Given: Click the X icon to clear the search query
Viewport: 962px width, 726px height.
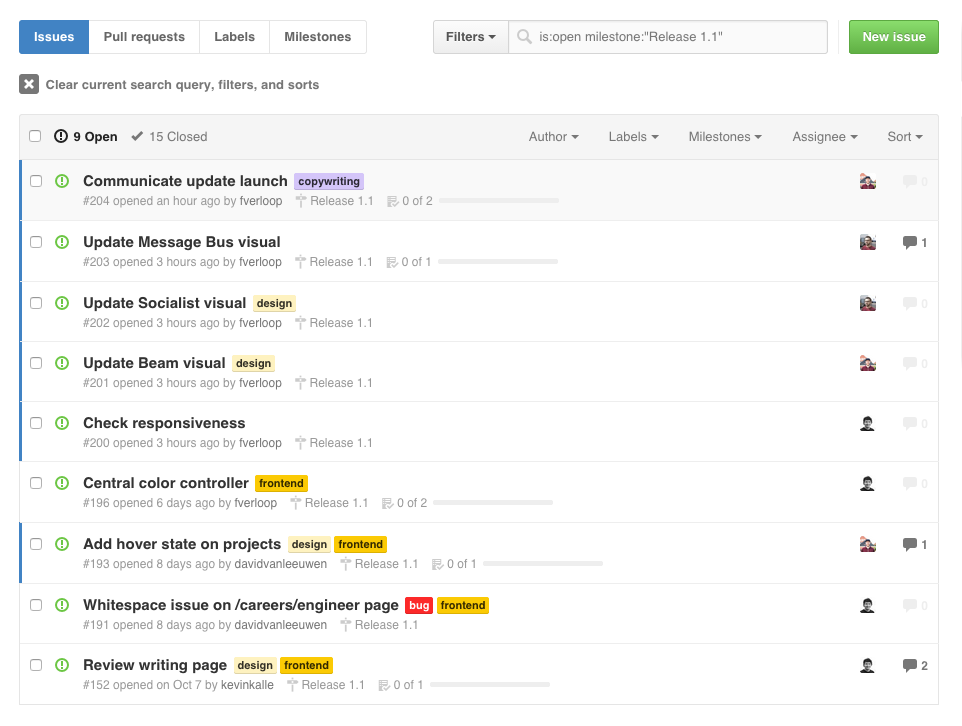Looking at the screenshot, I should pyautogui.click(x=29, y=84).
